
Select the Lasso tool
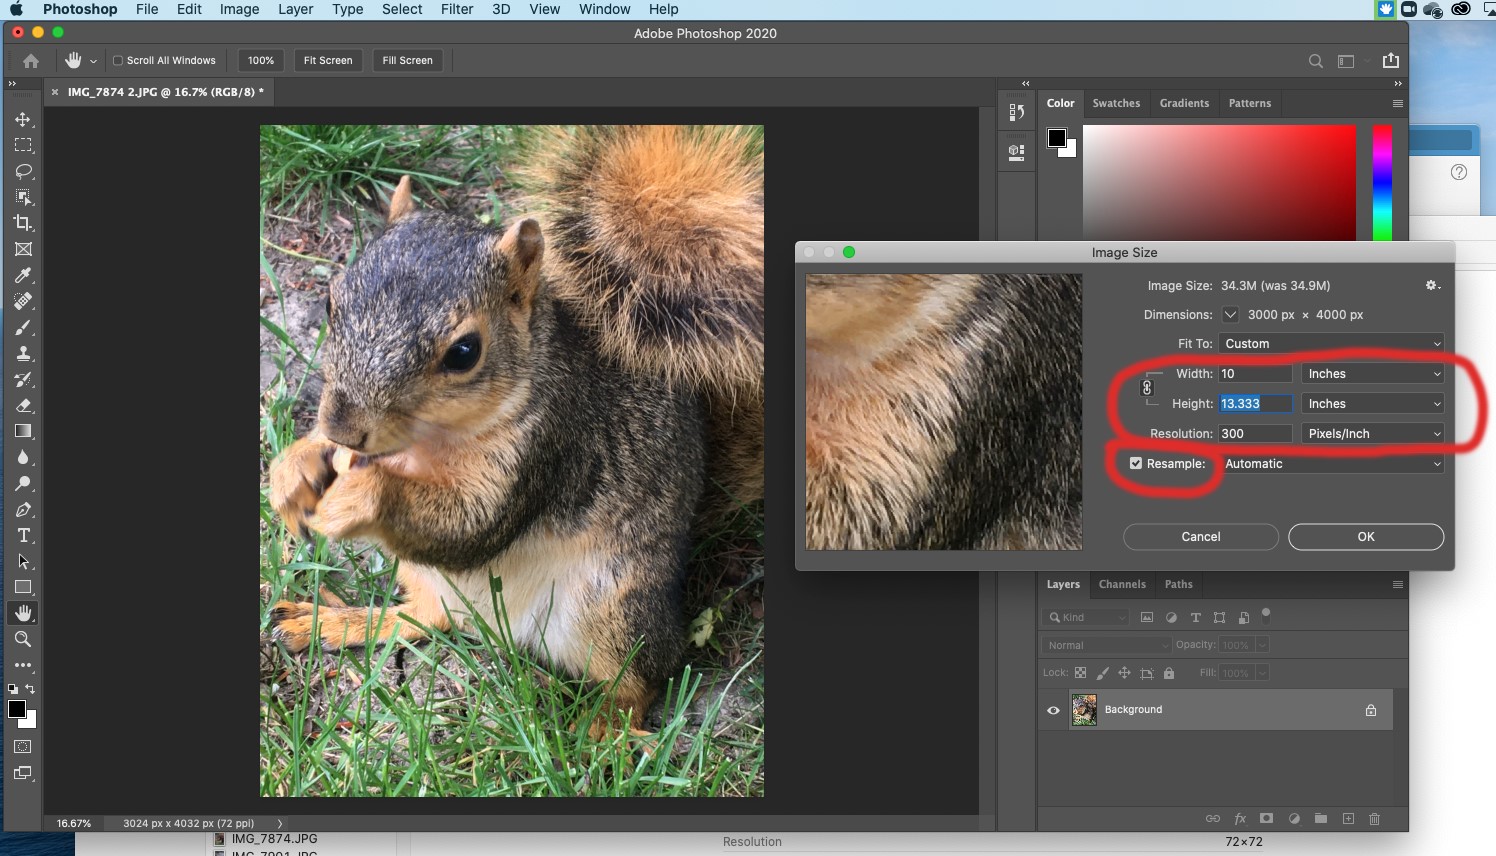coord(23,171)
